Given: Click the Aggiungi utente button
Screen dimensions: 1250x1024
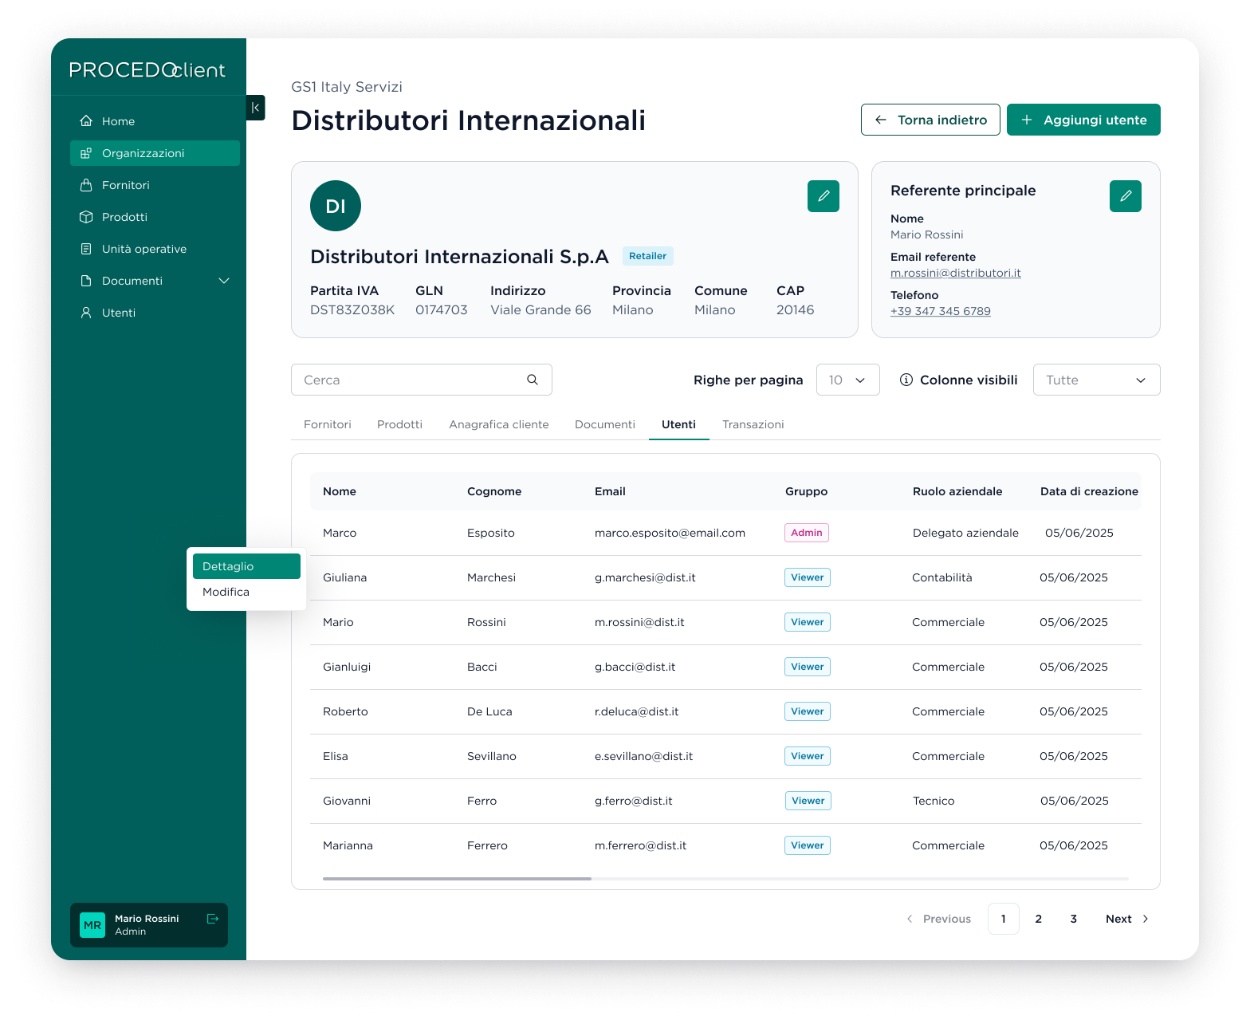Looking at the screenshot, I should coord(1084,120).
